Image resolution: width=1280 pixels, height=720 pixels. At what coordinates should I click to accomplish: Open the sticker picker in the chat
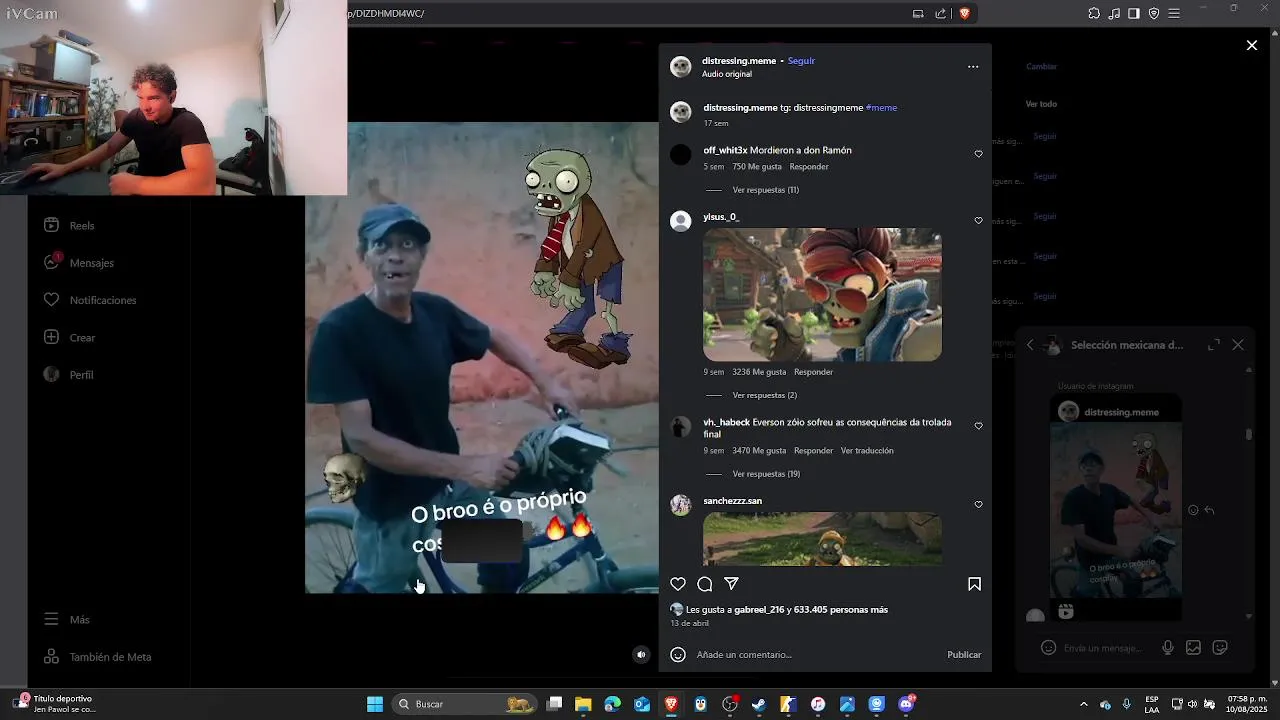click(x=1220, y=648)
